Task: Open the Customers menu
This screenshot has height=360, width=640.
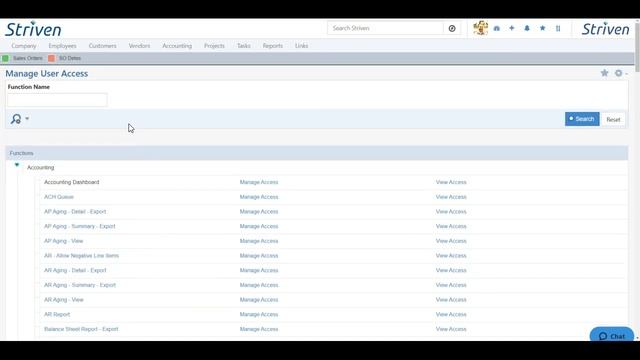Action: pyautogui.click(x=102, y=46)
